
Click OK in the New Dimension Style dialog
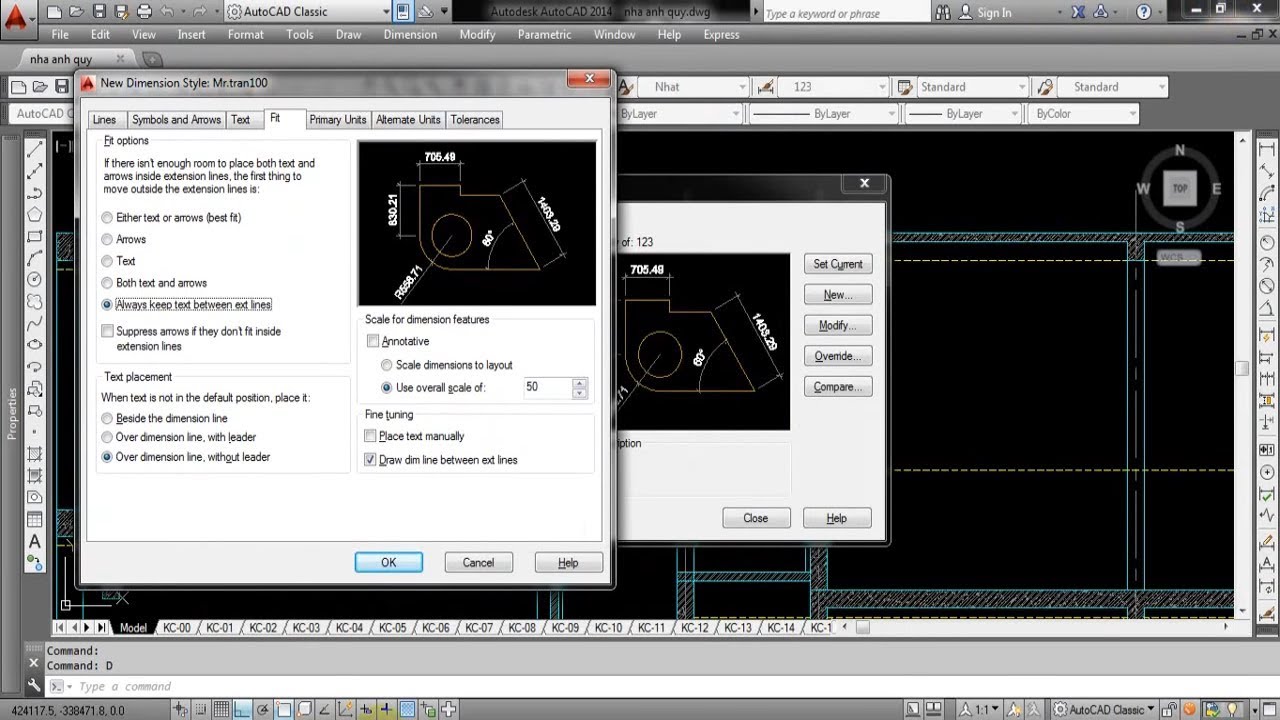[389, 563]
